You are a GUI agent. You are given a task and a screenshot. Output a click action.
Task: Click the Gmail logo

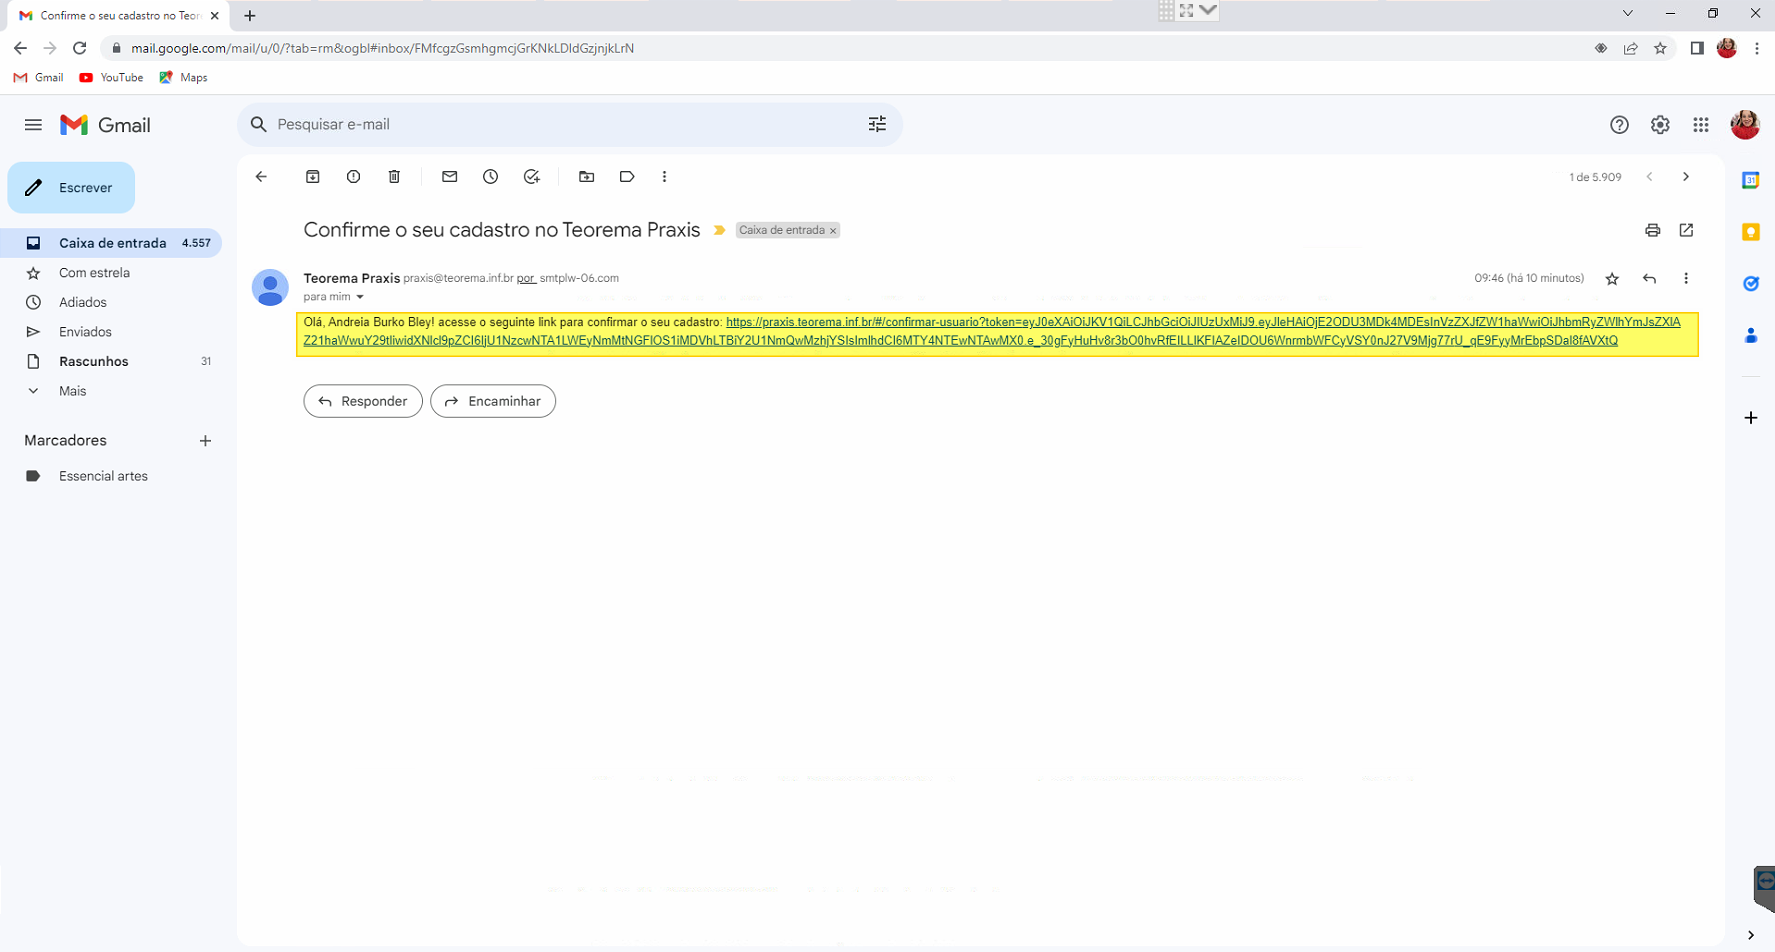pos(105,125)
